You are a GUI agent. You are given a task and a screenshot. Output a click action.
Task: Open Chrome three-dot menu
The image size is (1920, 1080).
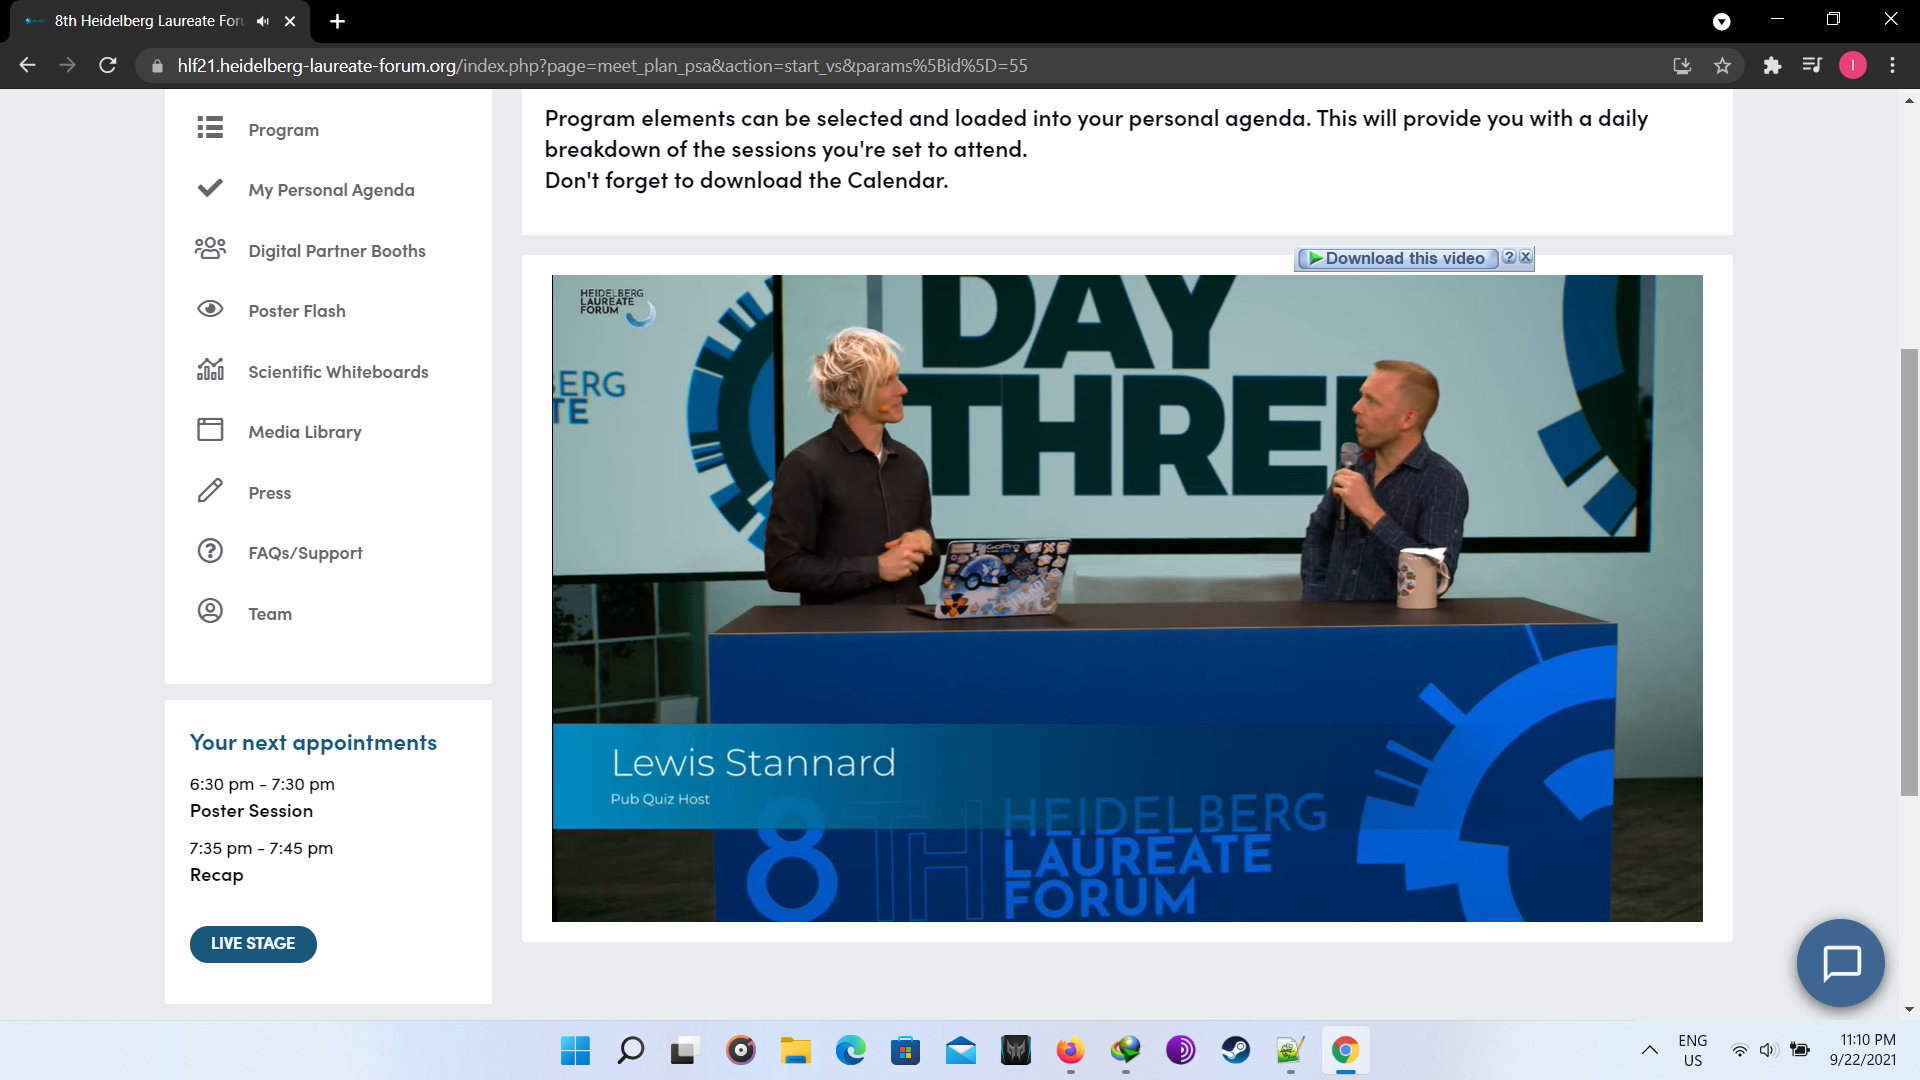1892,66
